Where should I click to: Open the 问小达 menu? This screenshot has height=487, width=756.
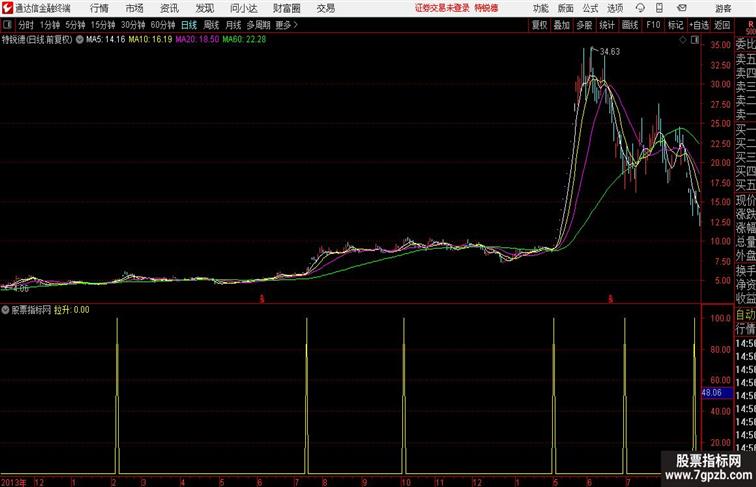point(243,8)
